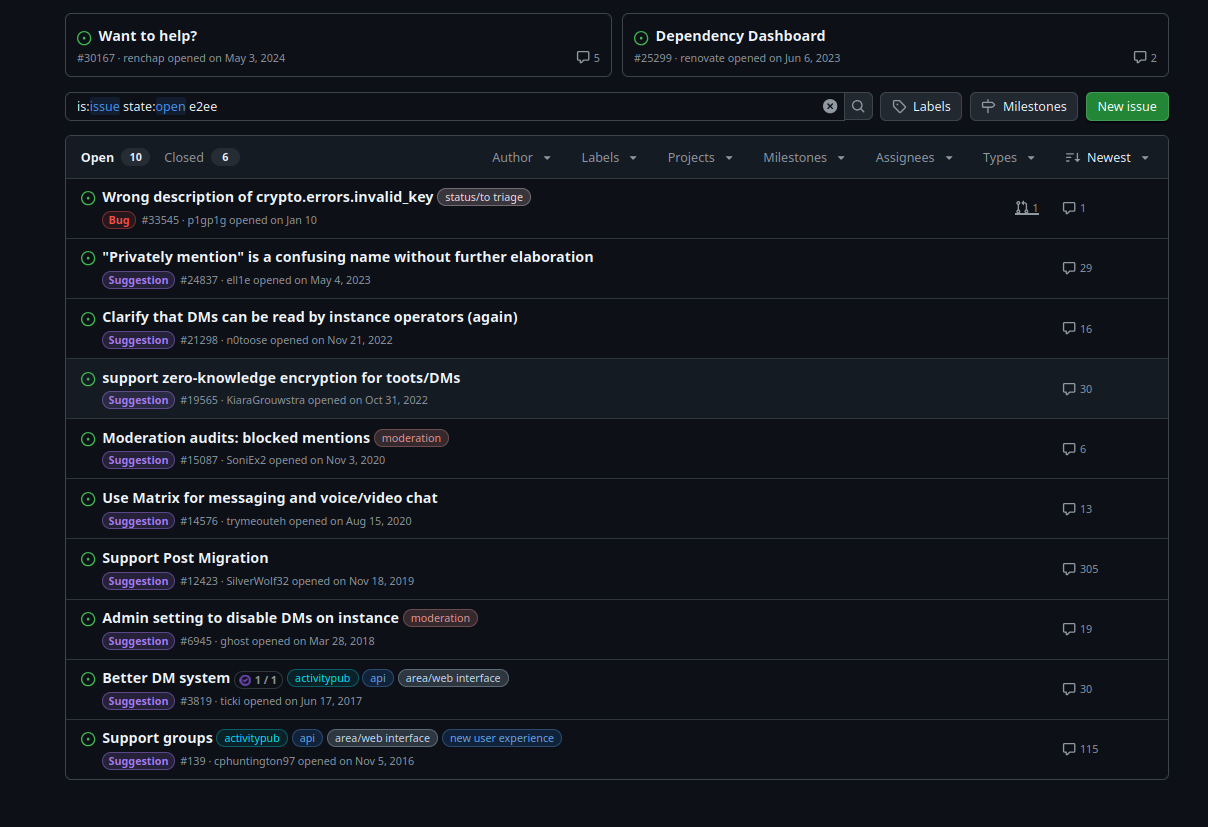
Task: Open the Labels page button
Action: pos(921,106)
